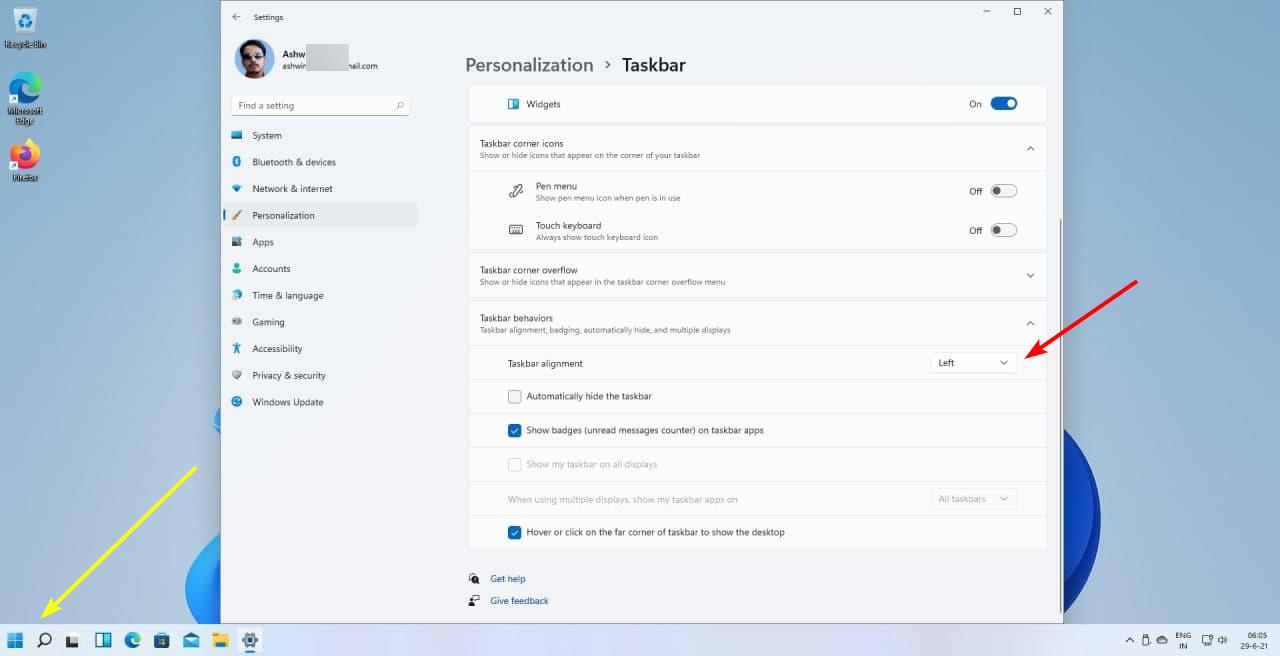Click the network tray icon
This screenshot has height=656, width=1280.
[x=1207, y=640]
